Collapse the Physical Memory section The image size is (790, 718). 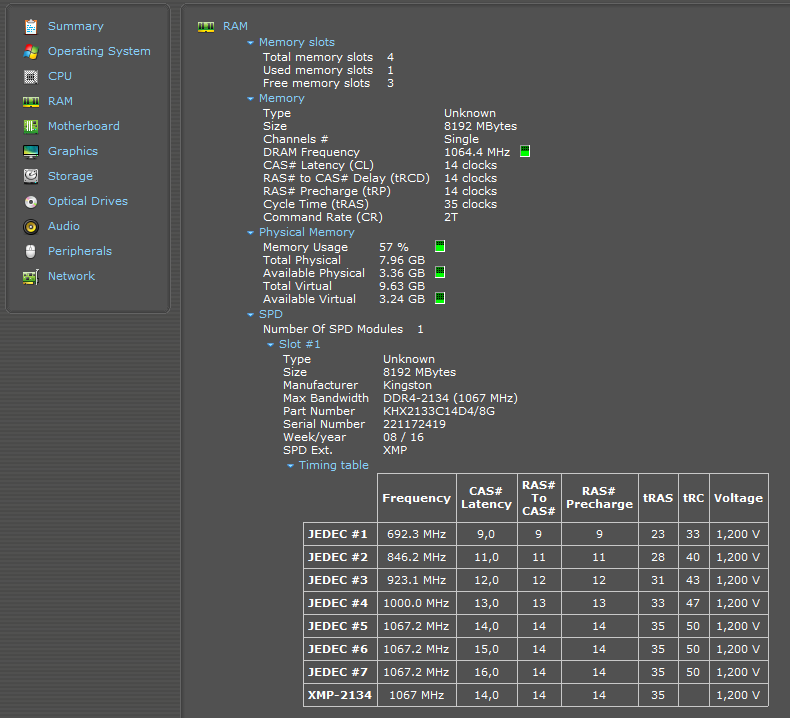[x=251, y=233]
